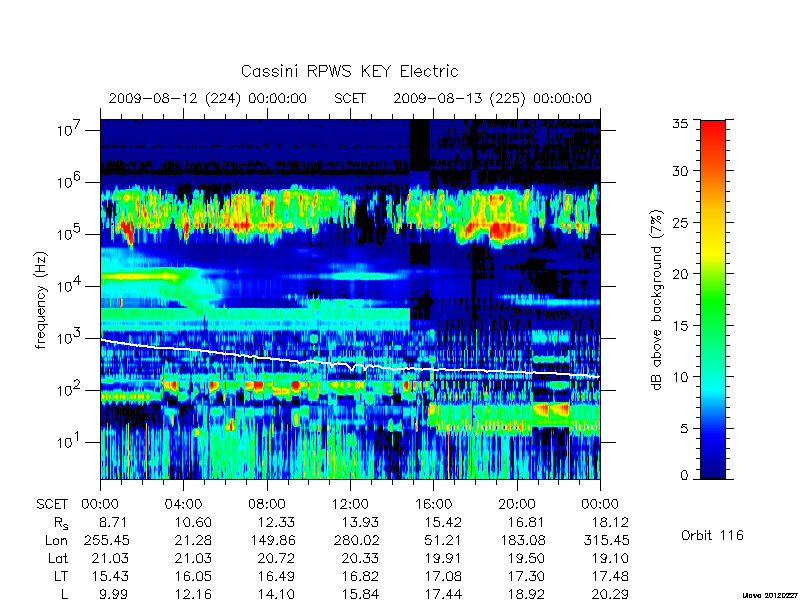Click the latitude value '19.91'
800x600 pixels.
443,558
